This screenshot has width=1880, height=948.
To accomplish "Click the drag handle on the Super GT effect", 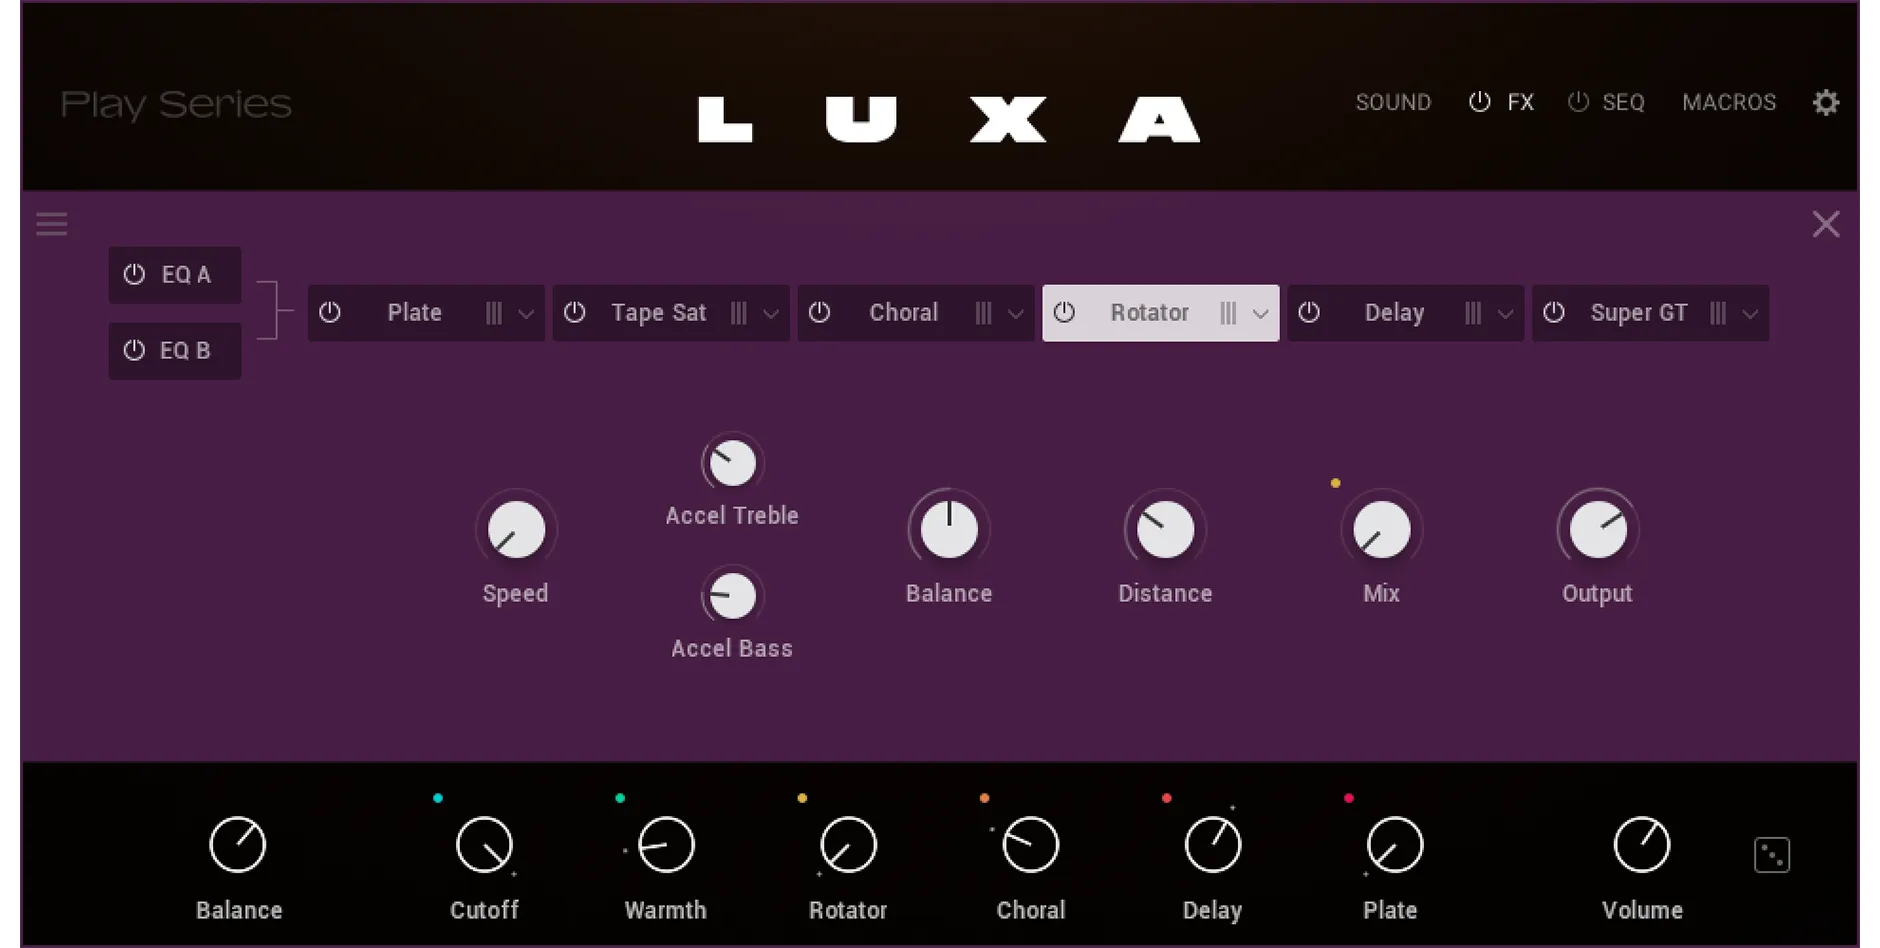I will click(x=1719, y=312).
